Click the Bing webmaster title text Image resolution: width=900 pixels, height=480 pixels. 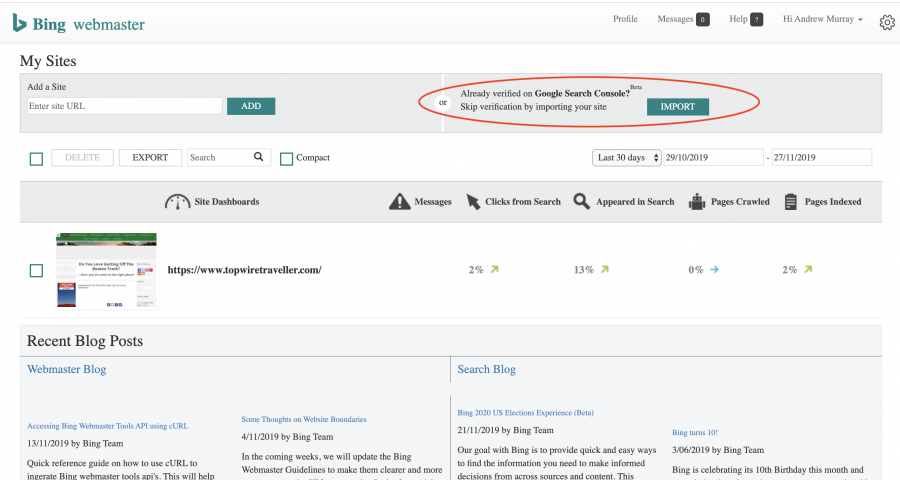pyautogui.click(x=88, y=24)
